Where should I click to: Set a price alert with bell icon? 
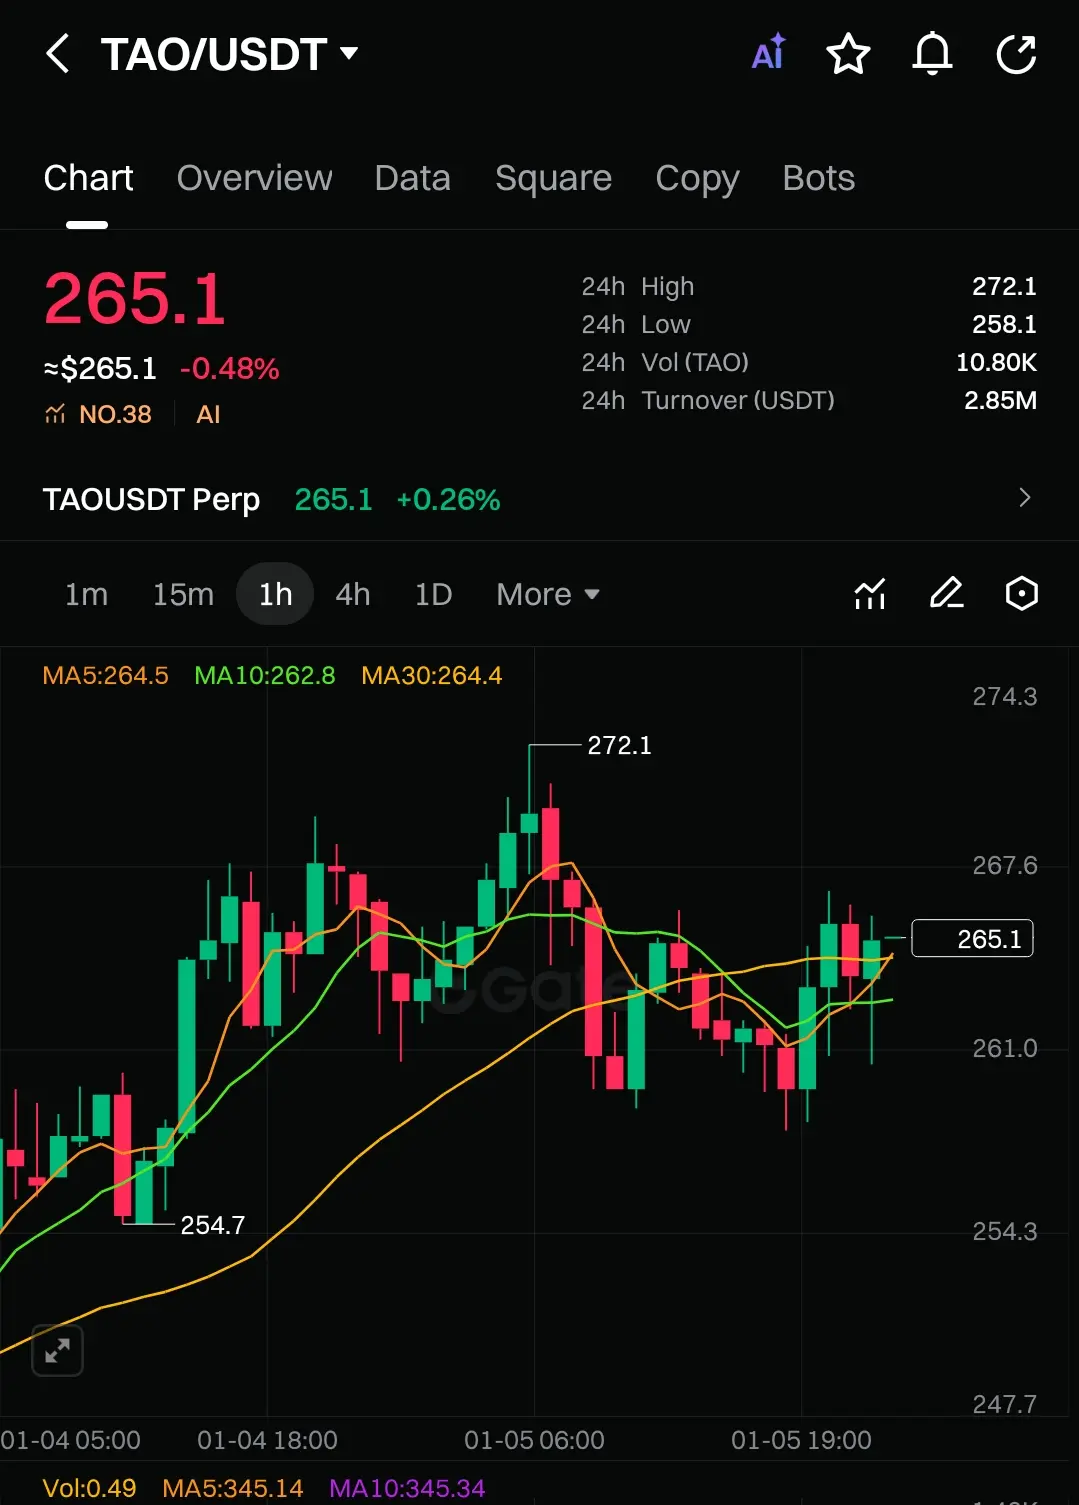pyautogui.click(x=932, y=54)
